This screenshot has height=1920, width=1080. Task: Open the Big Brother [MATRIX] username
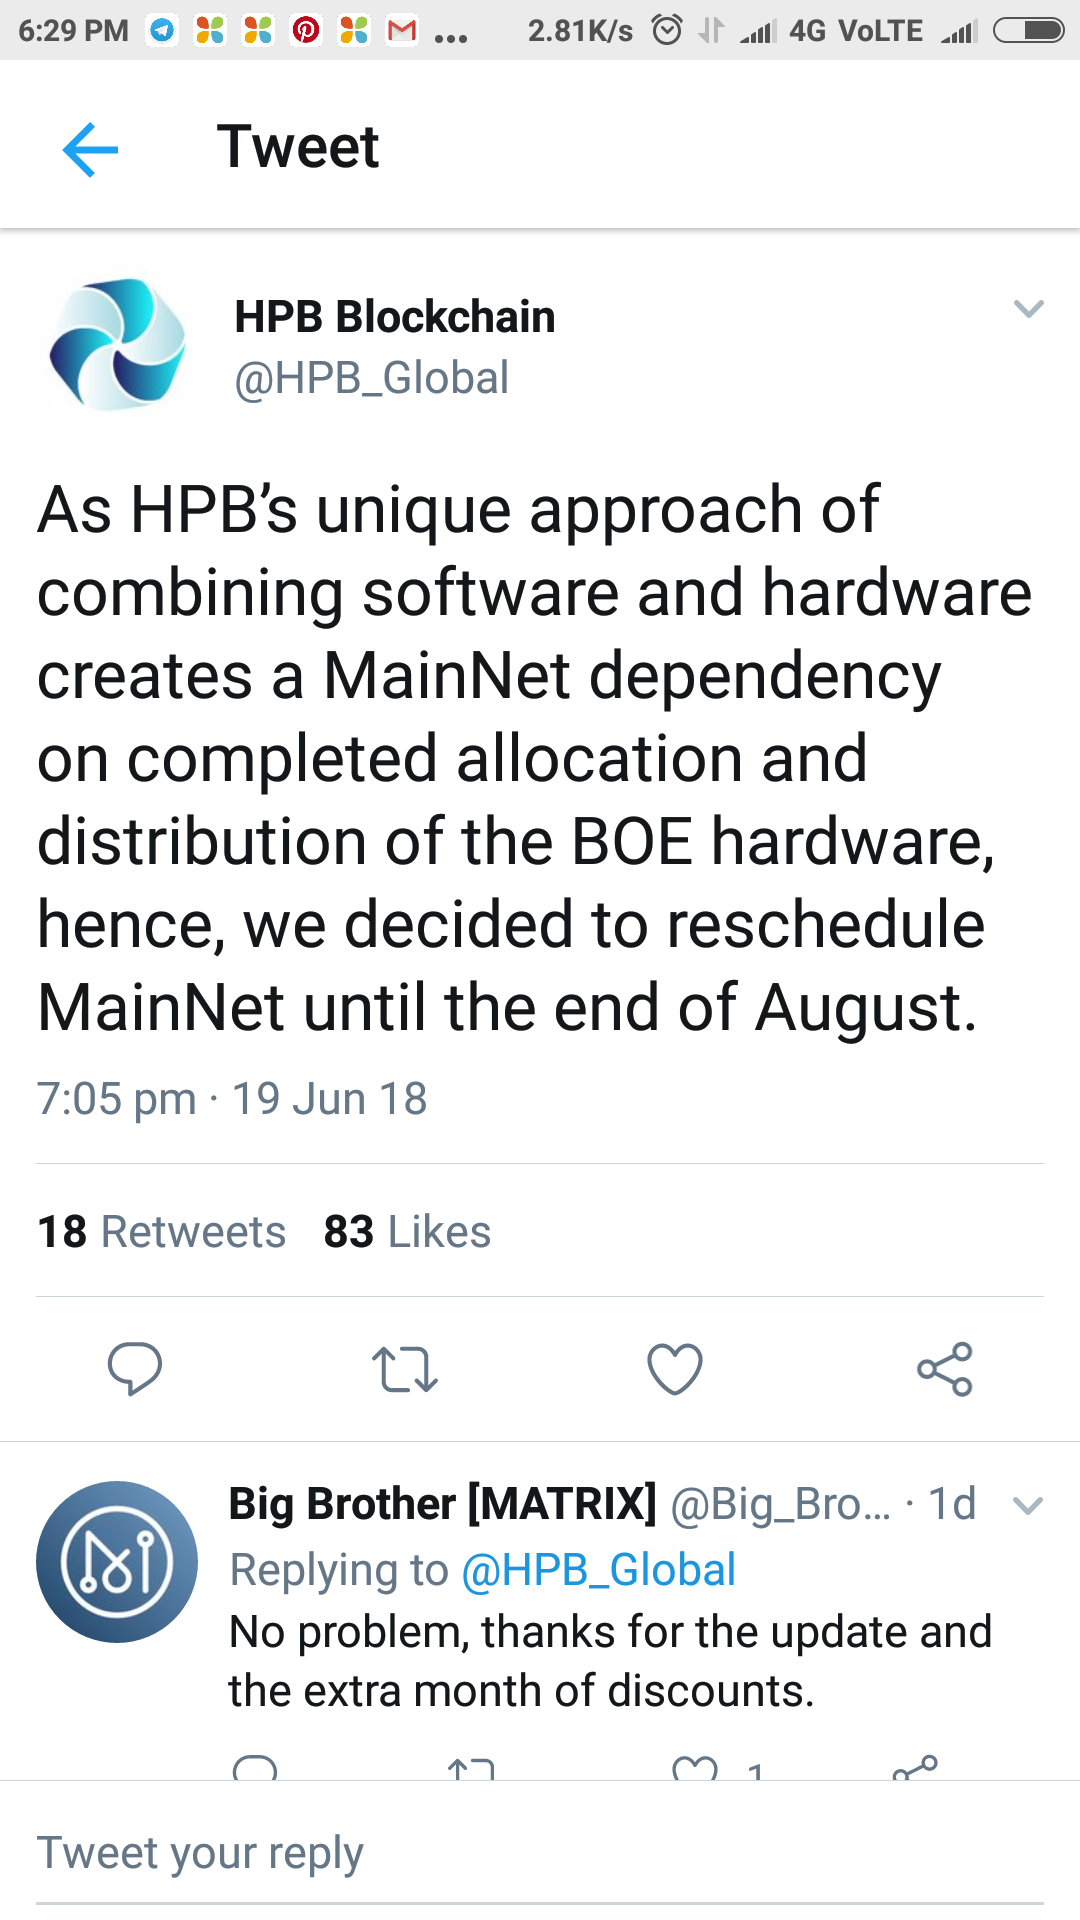click(442, 1504)
